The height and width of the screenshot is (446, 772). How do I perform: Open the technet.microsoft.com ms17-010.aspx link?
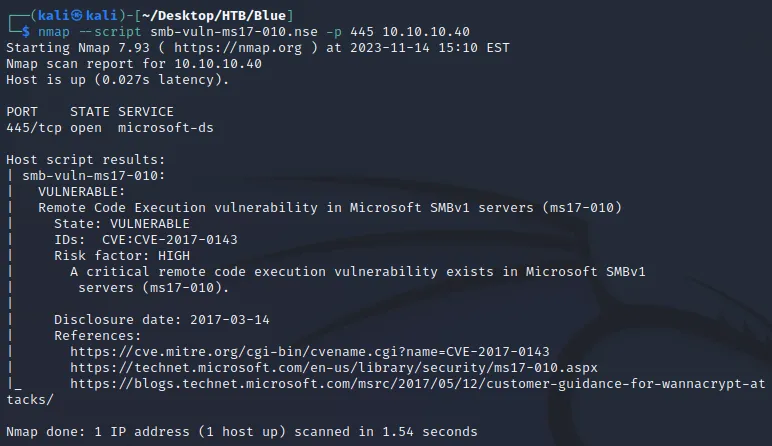pyautogui.click(x=334, y=368)
